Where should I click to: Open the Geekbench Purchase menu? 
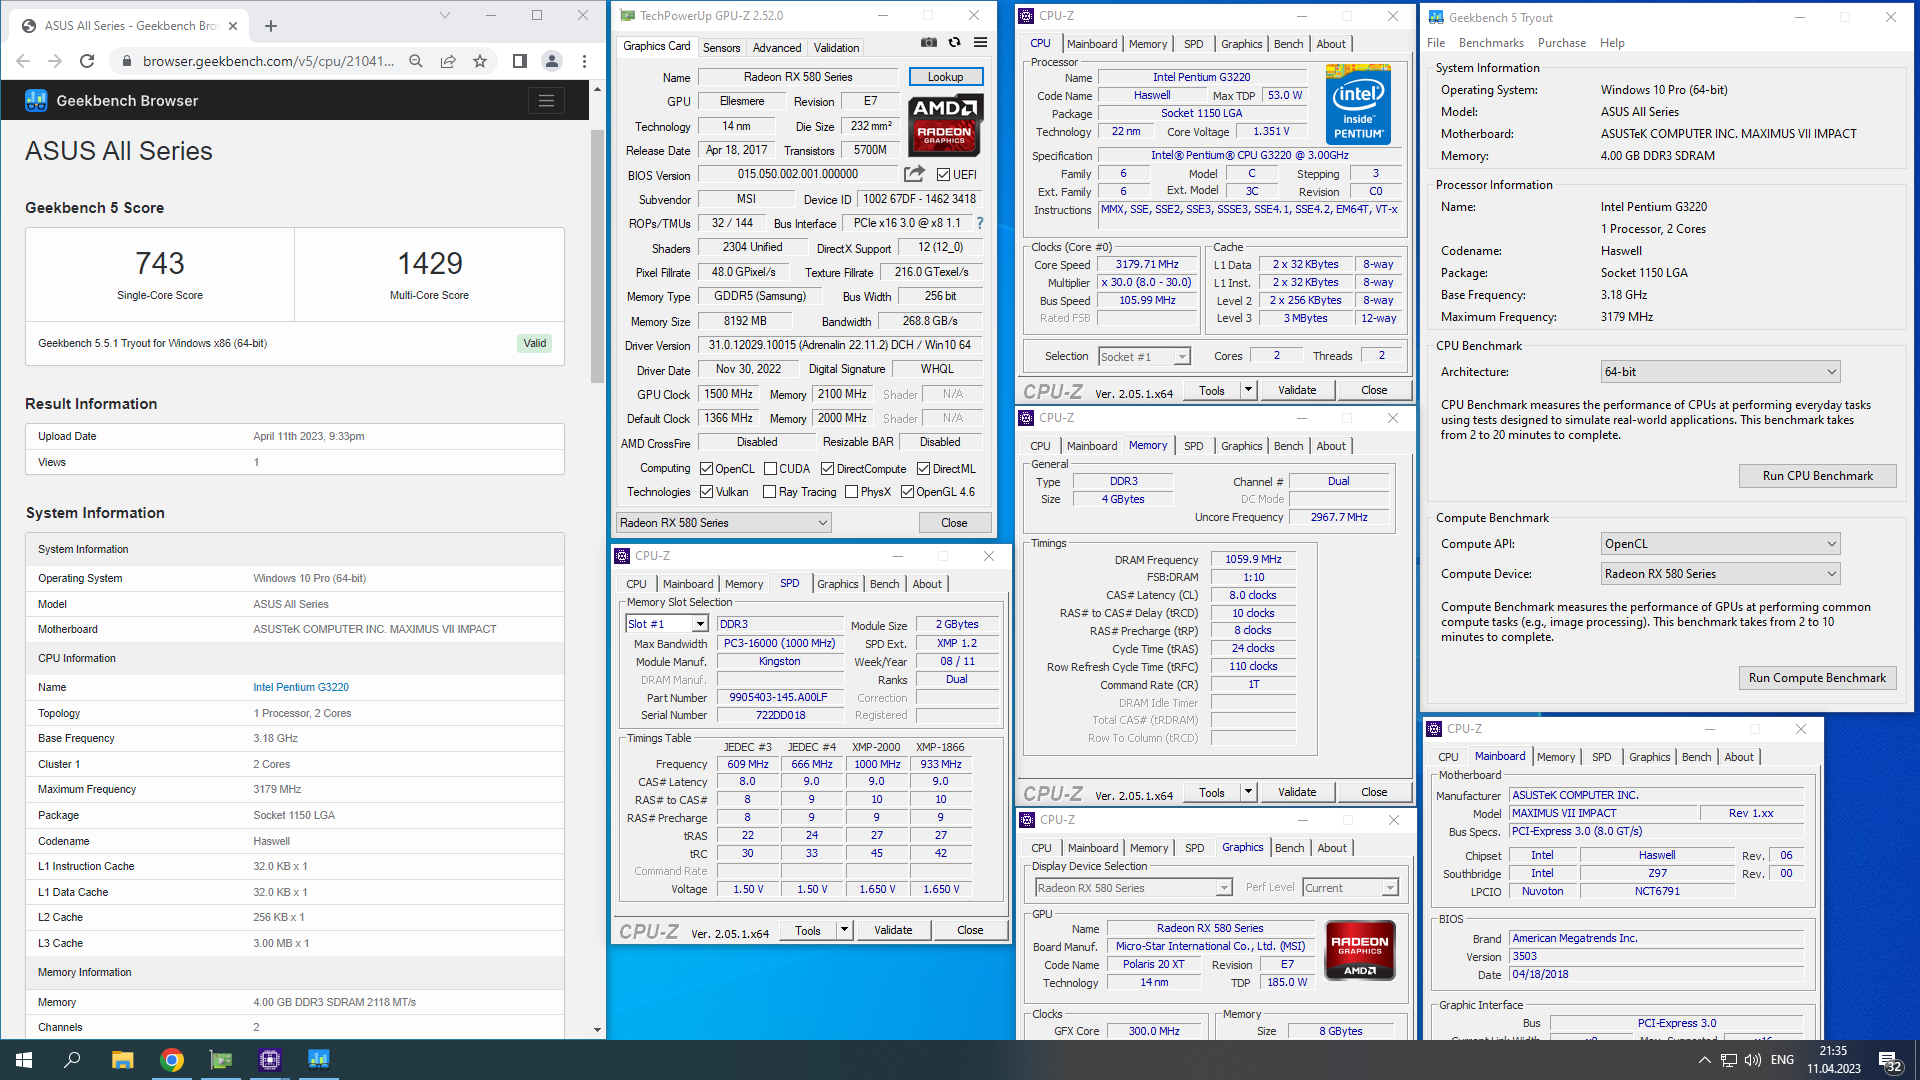coord(1561,43)
